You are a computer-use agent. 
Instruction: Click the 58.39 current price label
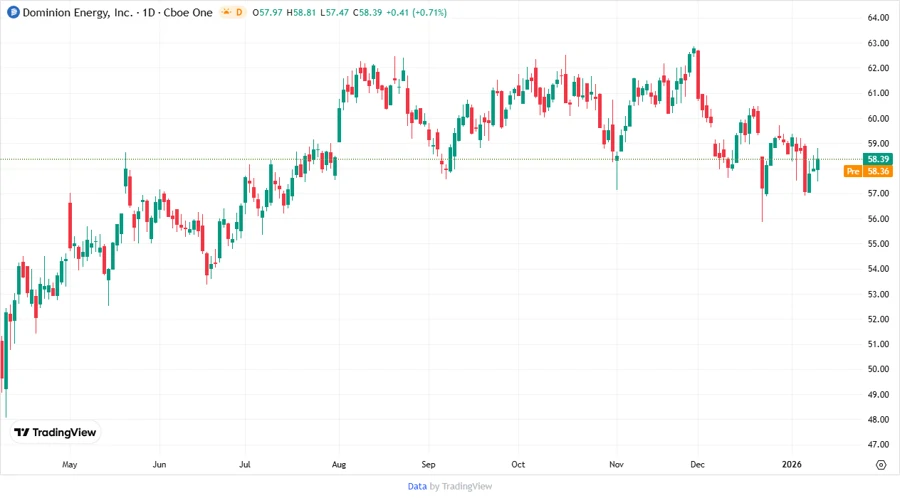pyautogui.click(x=878, y=159)
